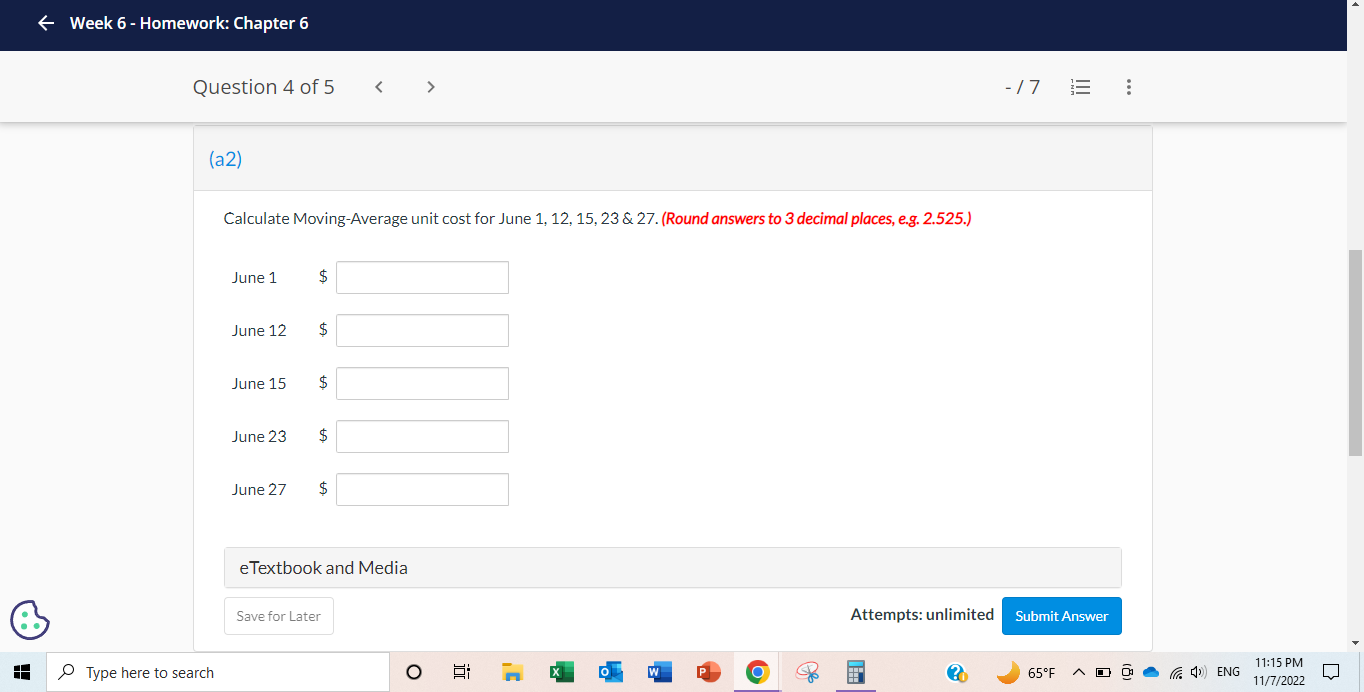
Task: Open Task View on the taskbar
Action: click(x=462, y=673)
